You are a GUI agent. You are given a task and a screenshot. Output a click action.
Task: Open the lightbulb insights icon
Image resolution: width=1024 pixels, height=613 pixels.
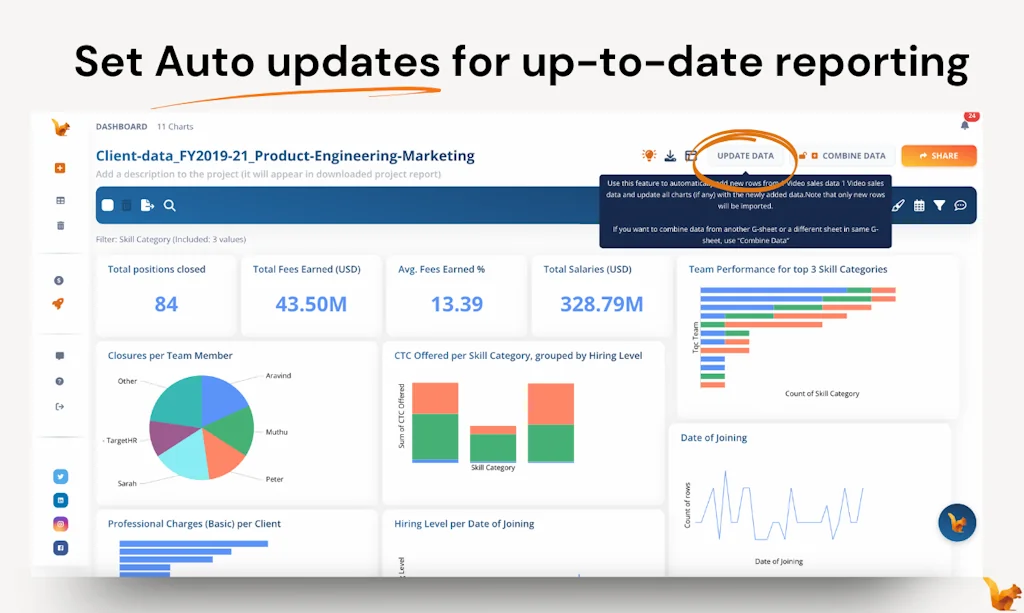coord(649,156)
